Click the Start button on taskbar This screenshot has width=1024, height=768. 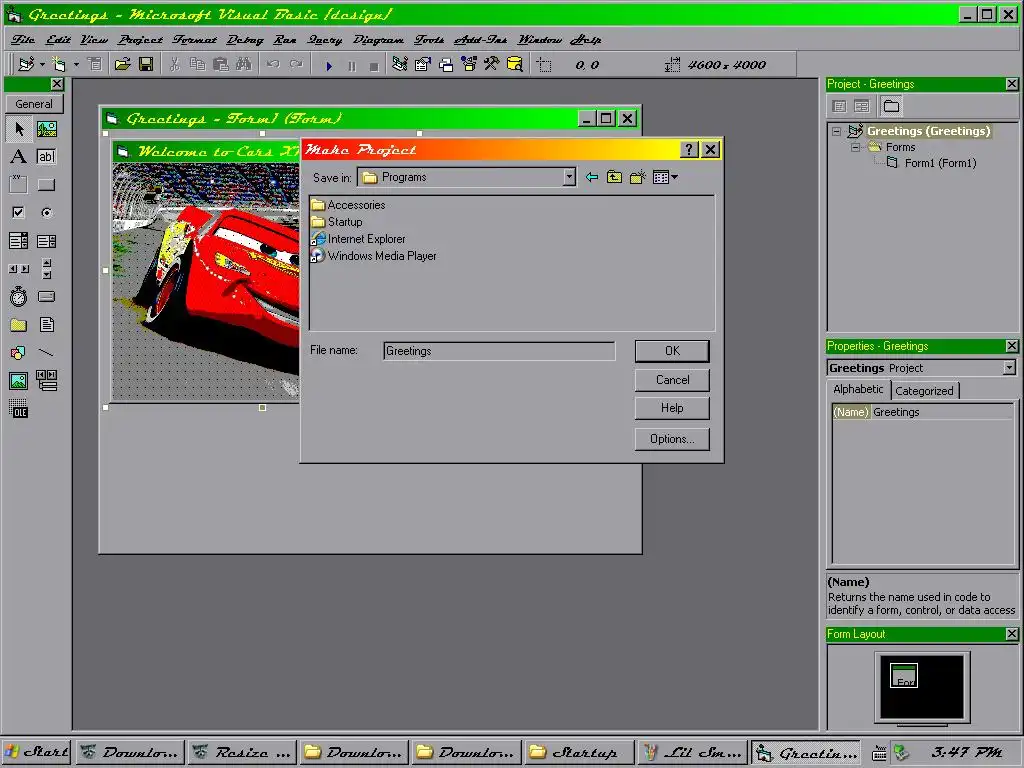[36, 752]
